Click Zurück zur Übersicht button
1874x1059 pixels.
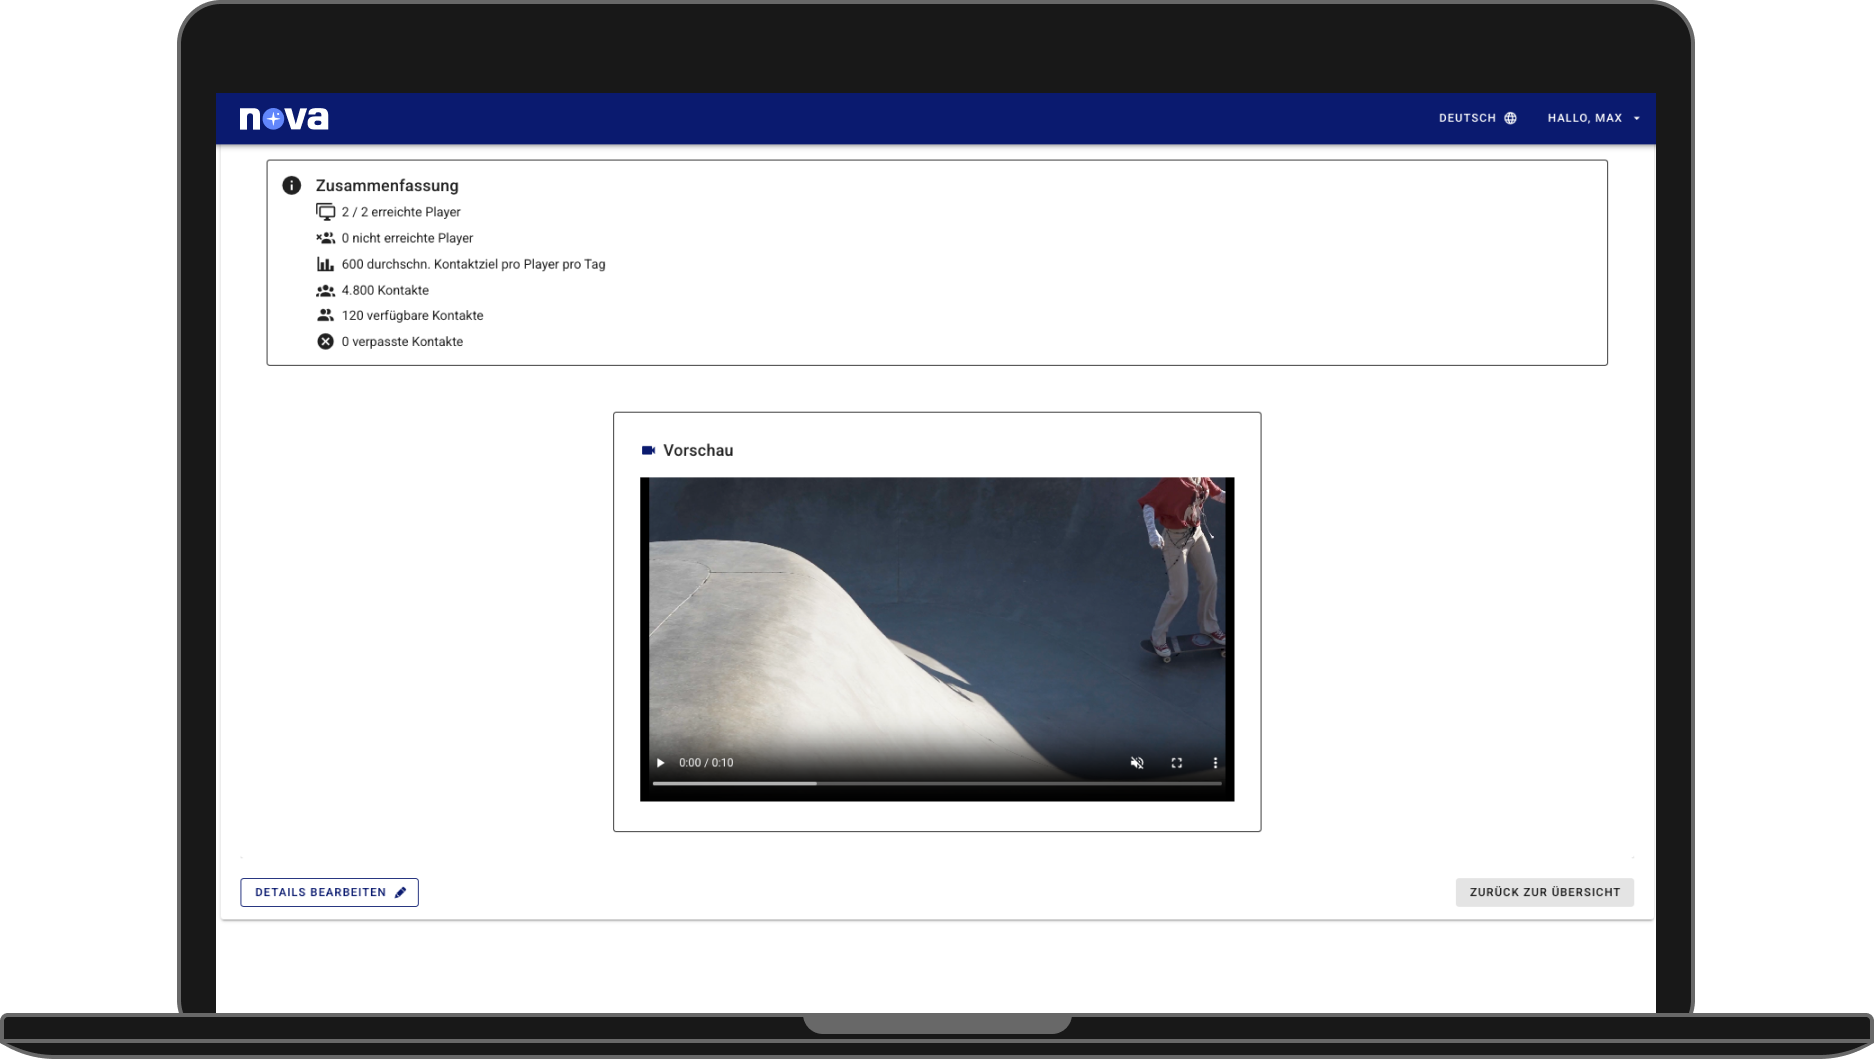click(x=1544, y=892)
